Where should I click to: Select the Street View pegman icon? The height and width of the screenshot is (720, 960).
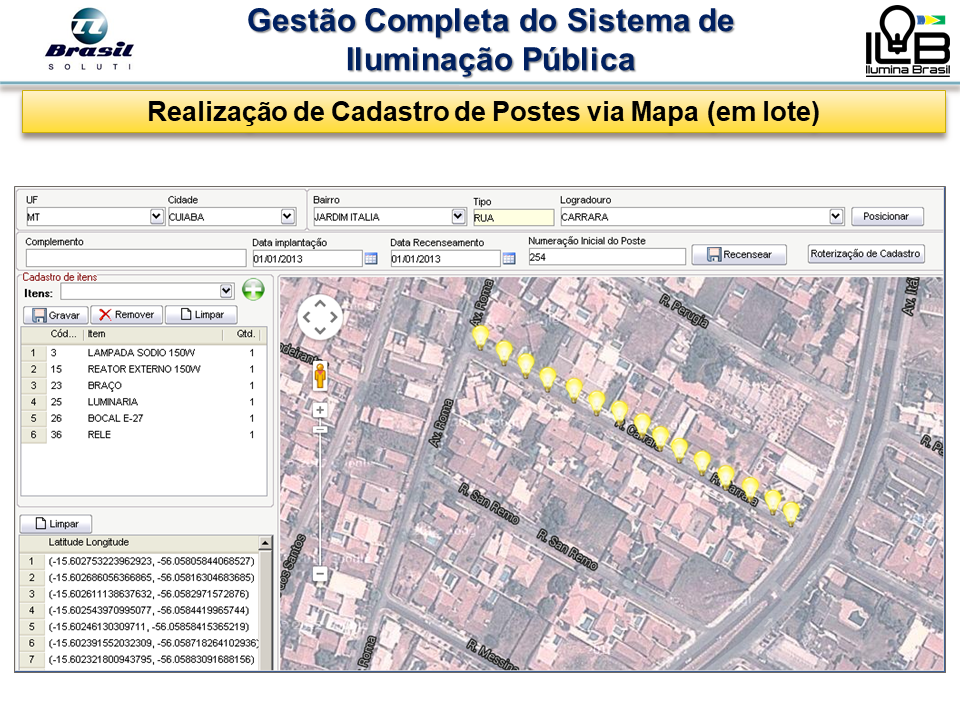[320, 376]
